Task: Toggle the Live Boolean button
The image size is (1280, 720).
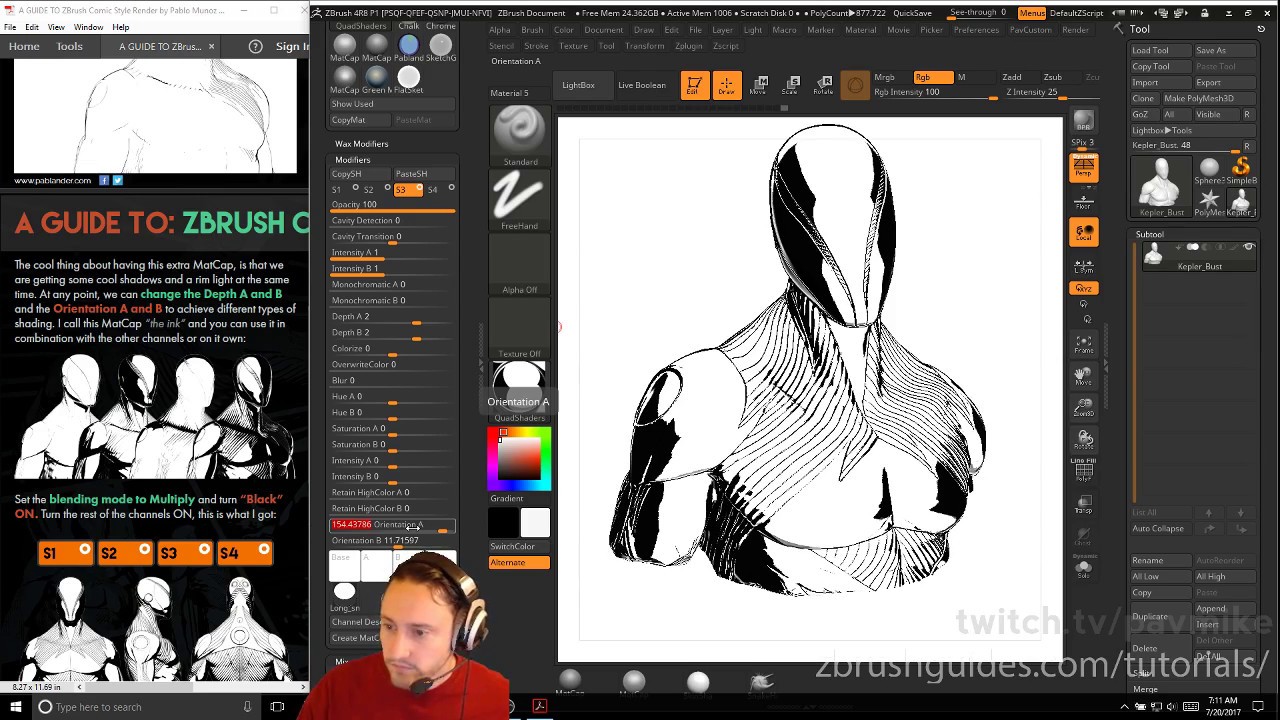Action: click(x=642, y=85)
